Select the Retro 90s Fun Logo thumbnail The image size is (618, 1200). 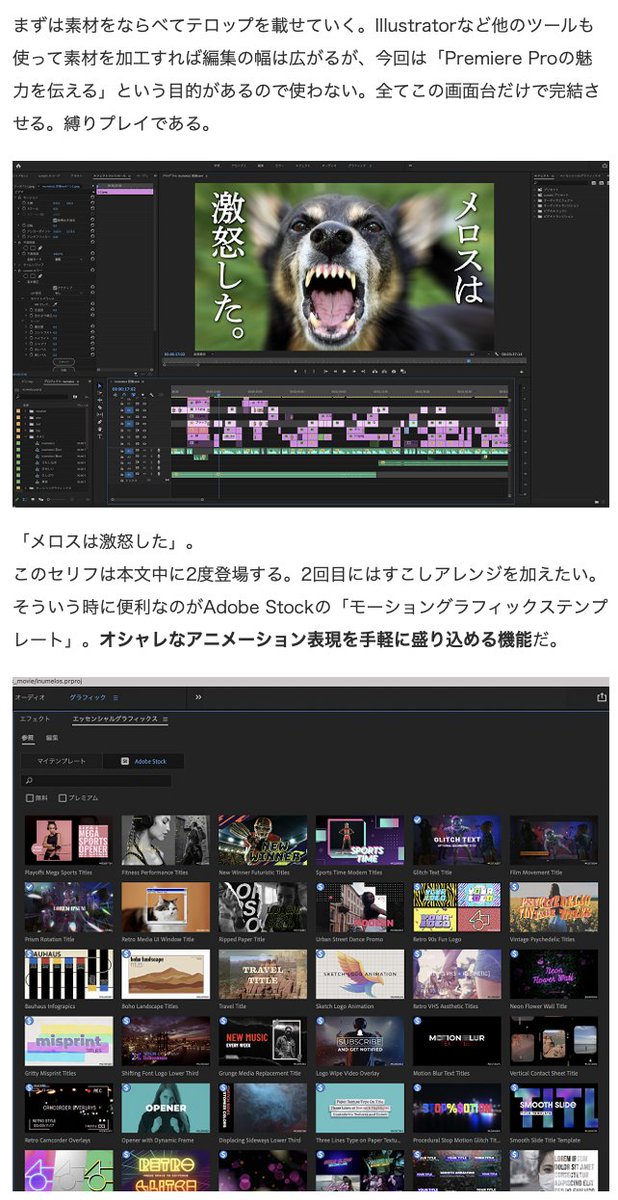point(457,907)
